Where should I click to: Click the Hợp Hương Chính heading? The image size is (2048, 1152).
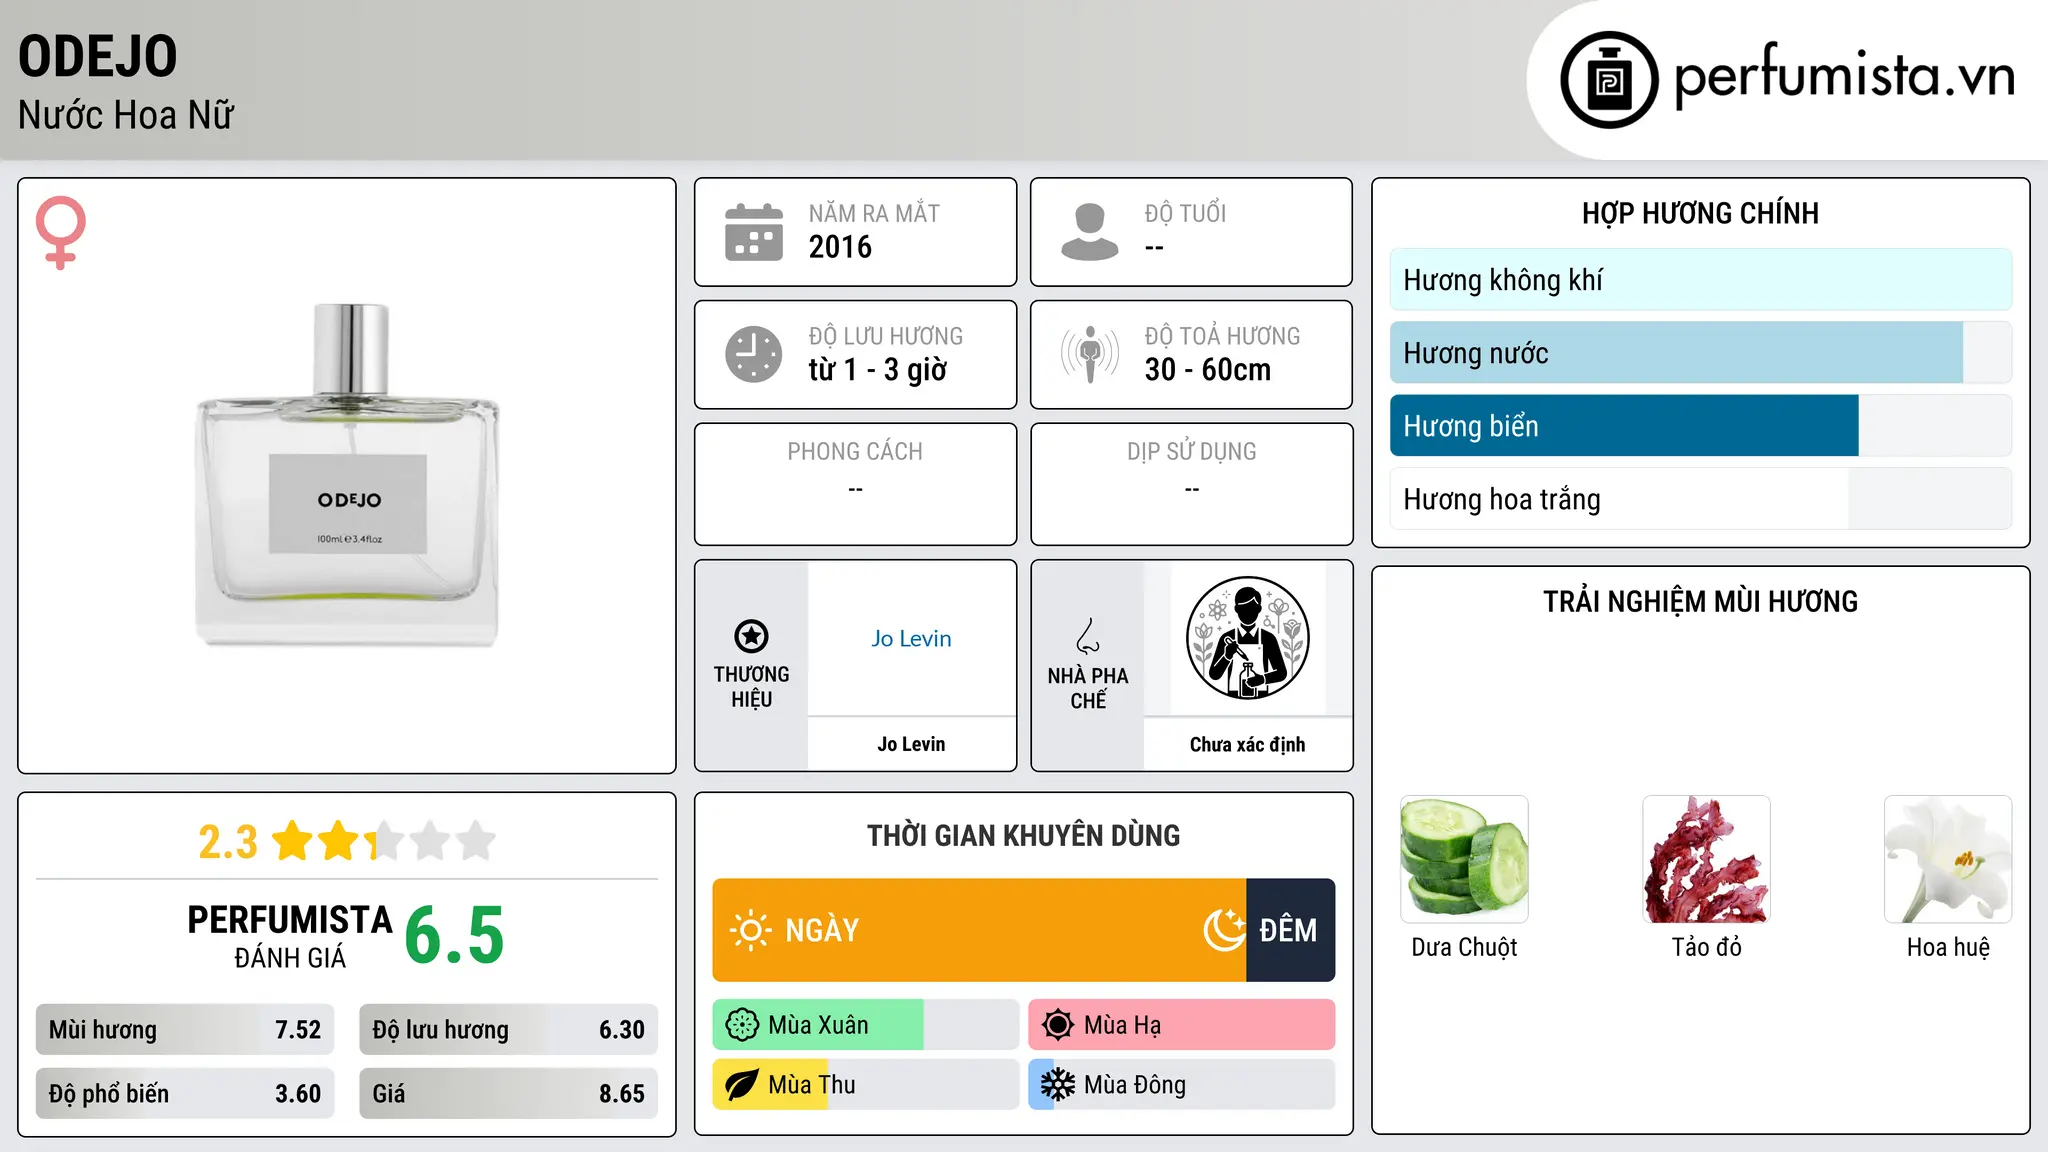click(x=1701, y=213)
